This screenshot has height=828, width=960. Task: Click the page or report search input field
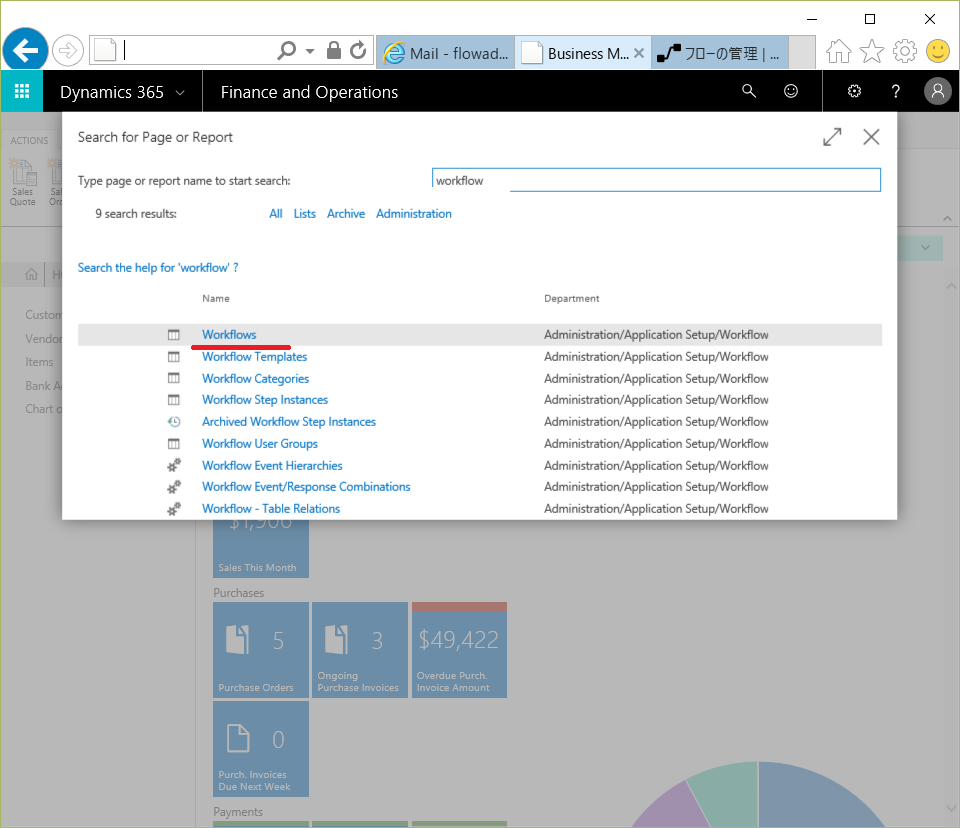(x=656, y=180)
